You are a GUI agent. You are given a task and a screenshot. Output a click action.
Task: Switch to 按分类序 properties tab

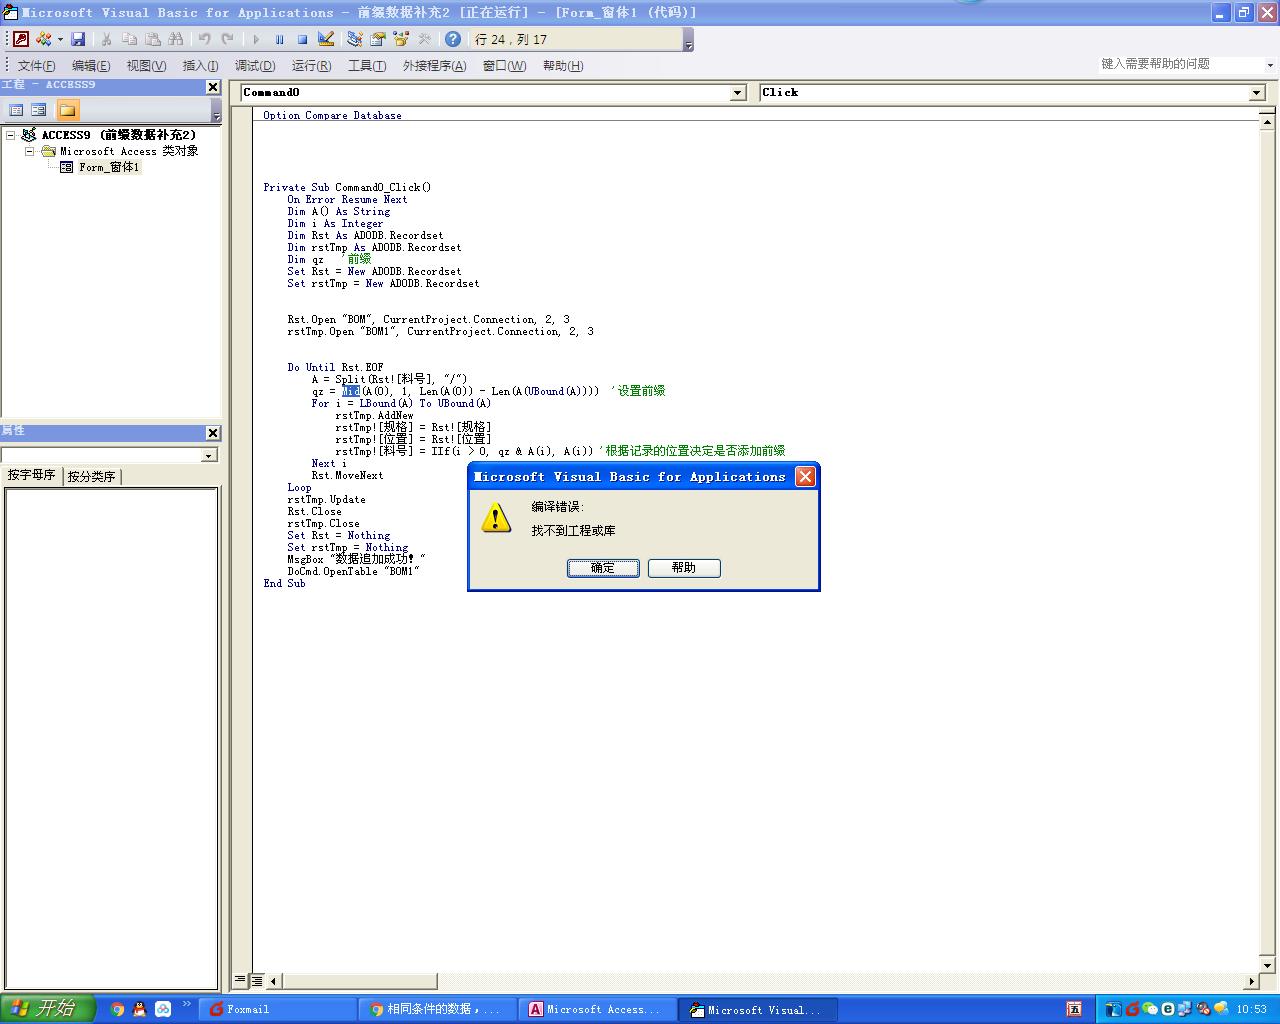(x=92, y=477)
